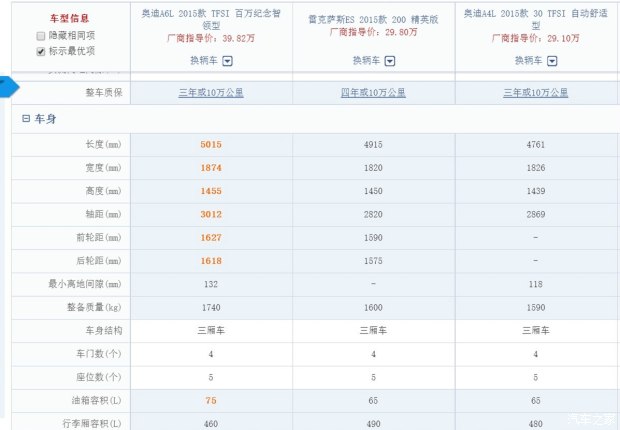
Task: Click the ground clearance value 118
Action: point(535,284)
